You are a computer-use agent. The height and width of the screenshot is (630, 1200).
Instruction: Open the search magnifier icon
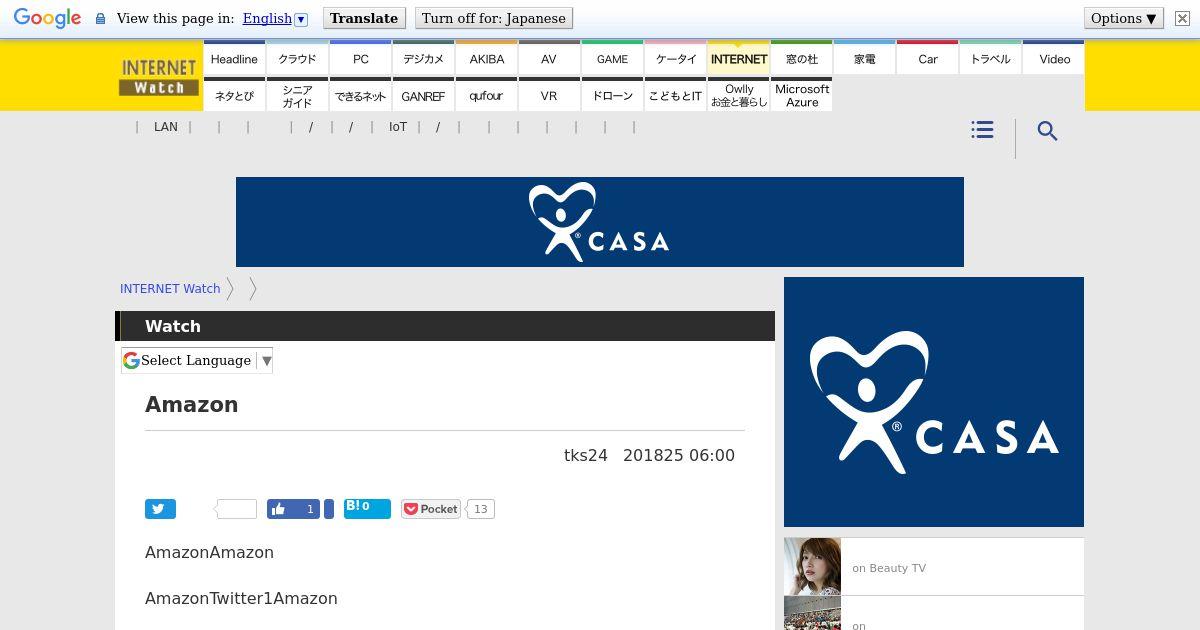tap(1047, 131)
